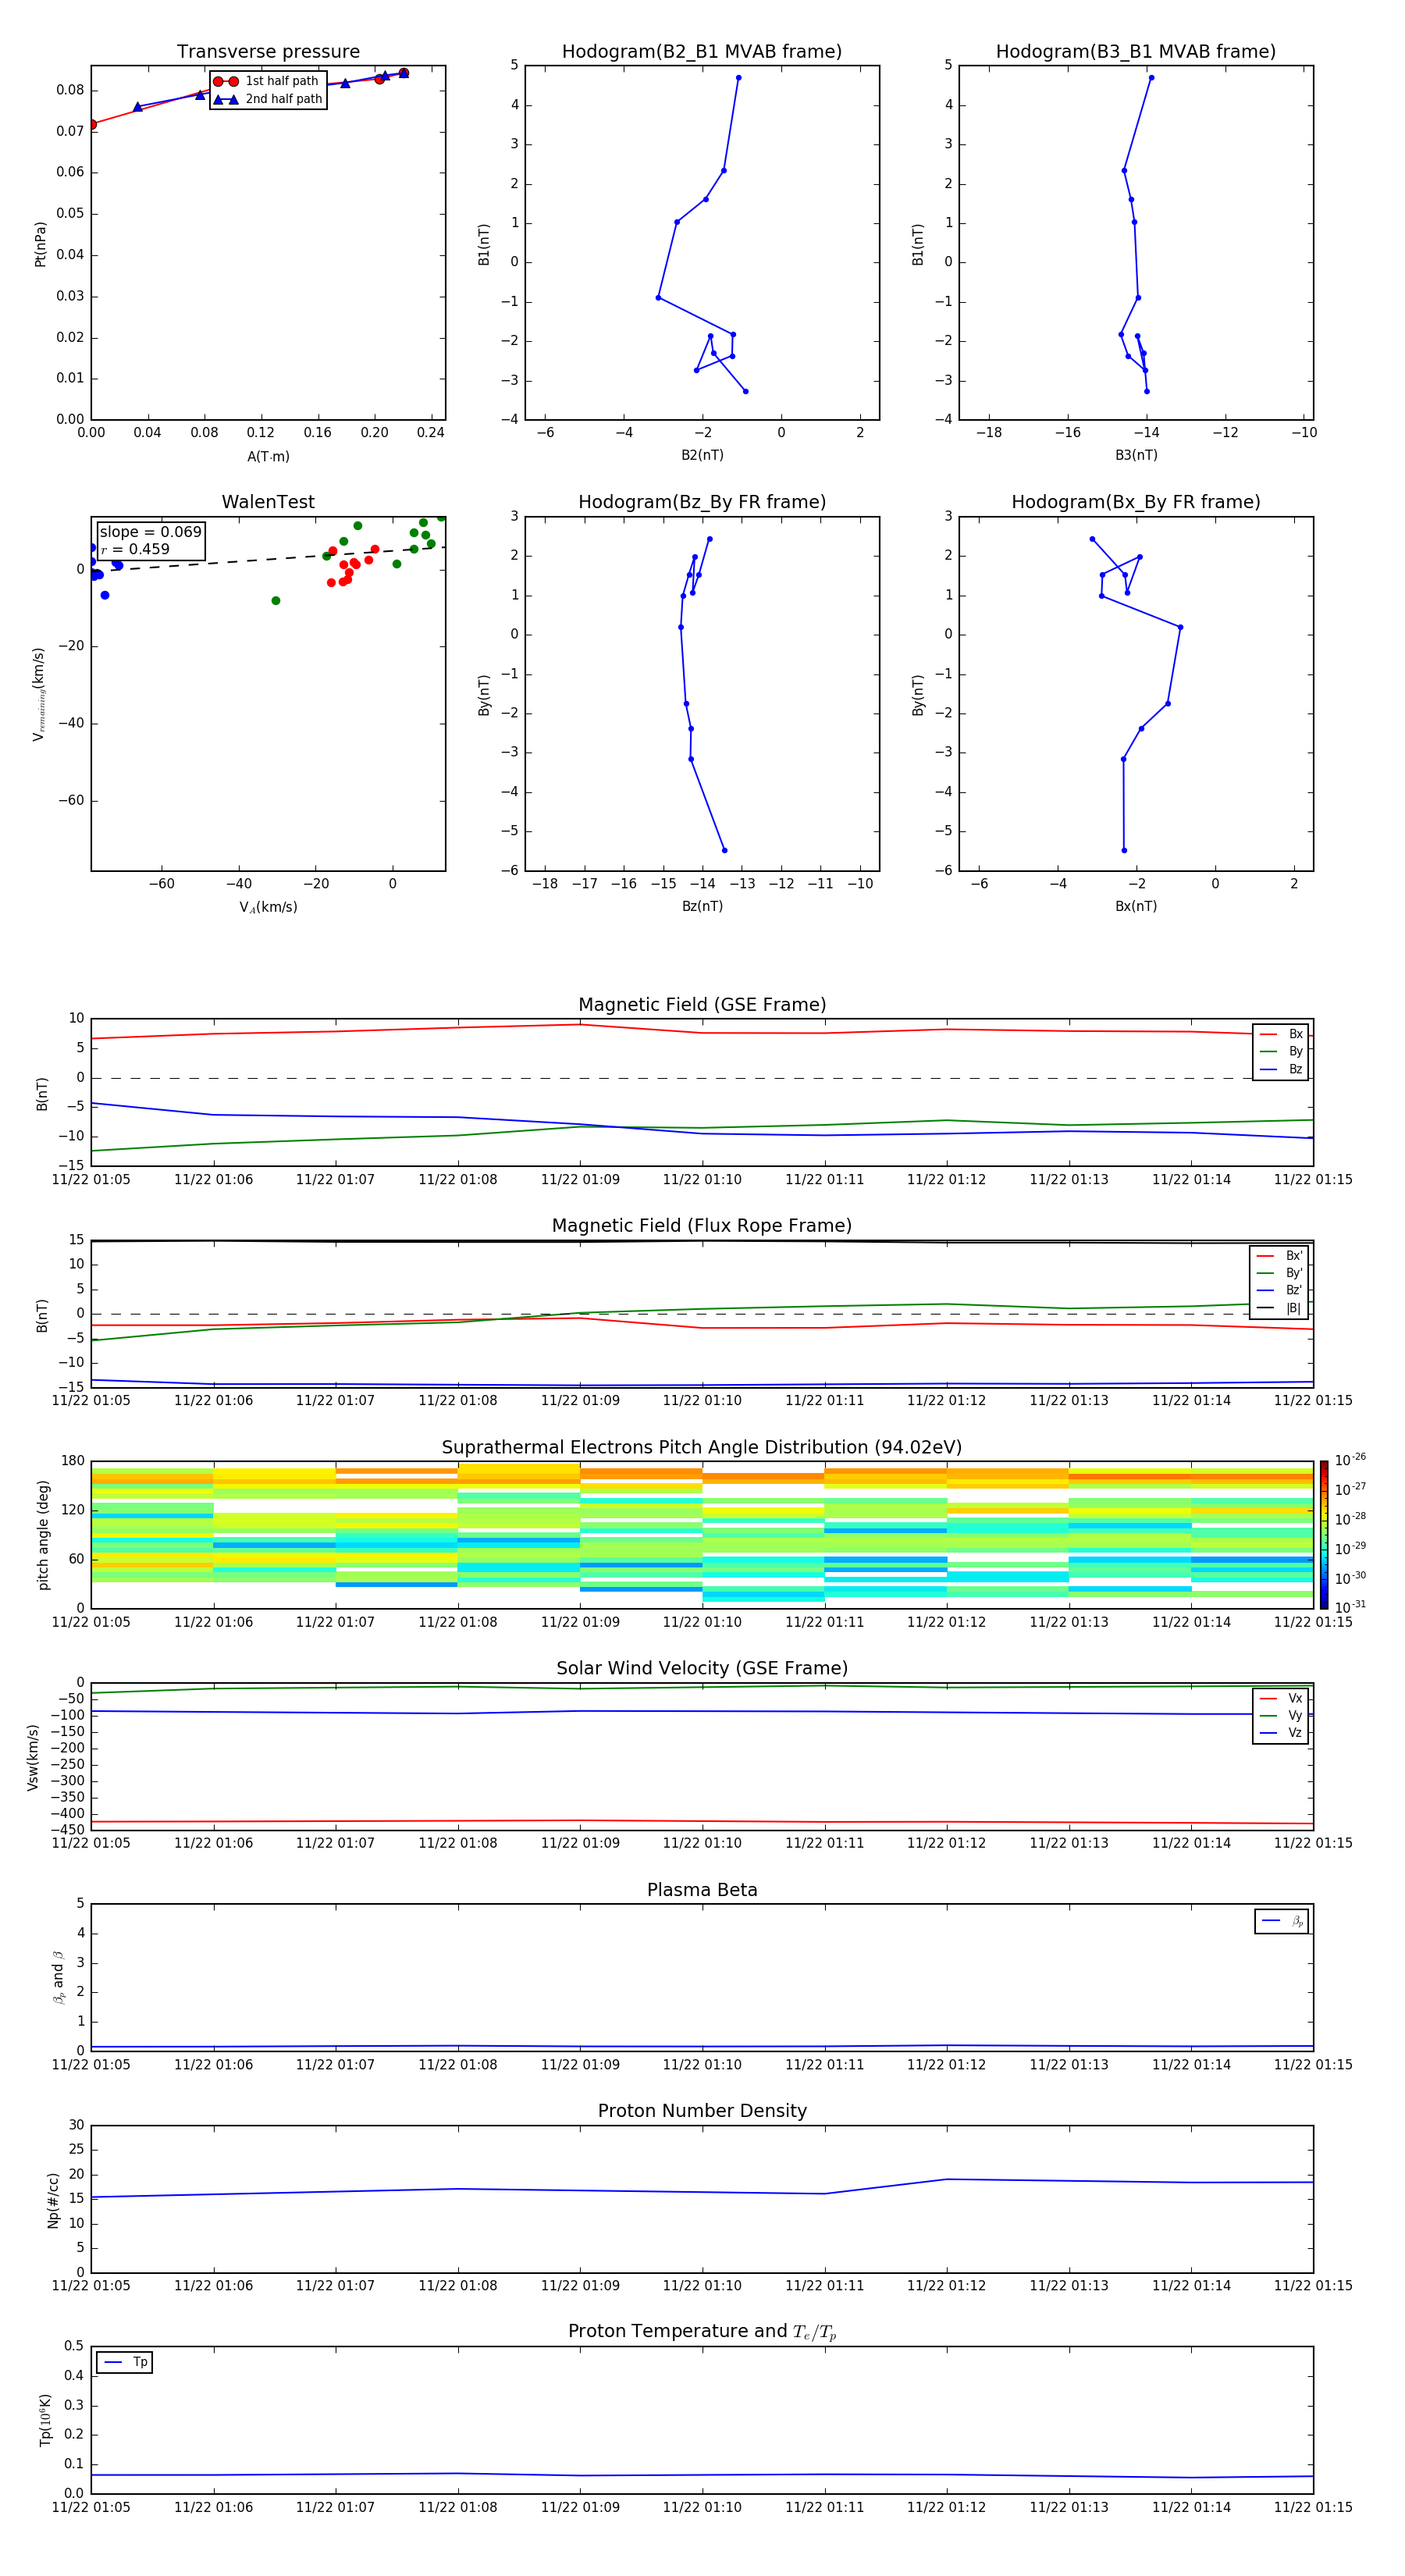The height and width of the screenshot is (2576, 1405).
Task: Select "Vx" in the solar wind legend
Action: click(1281, 1698)
